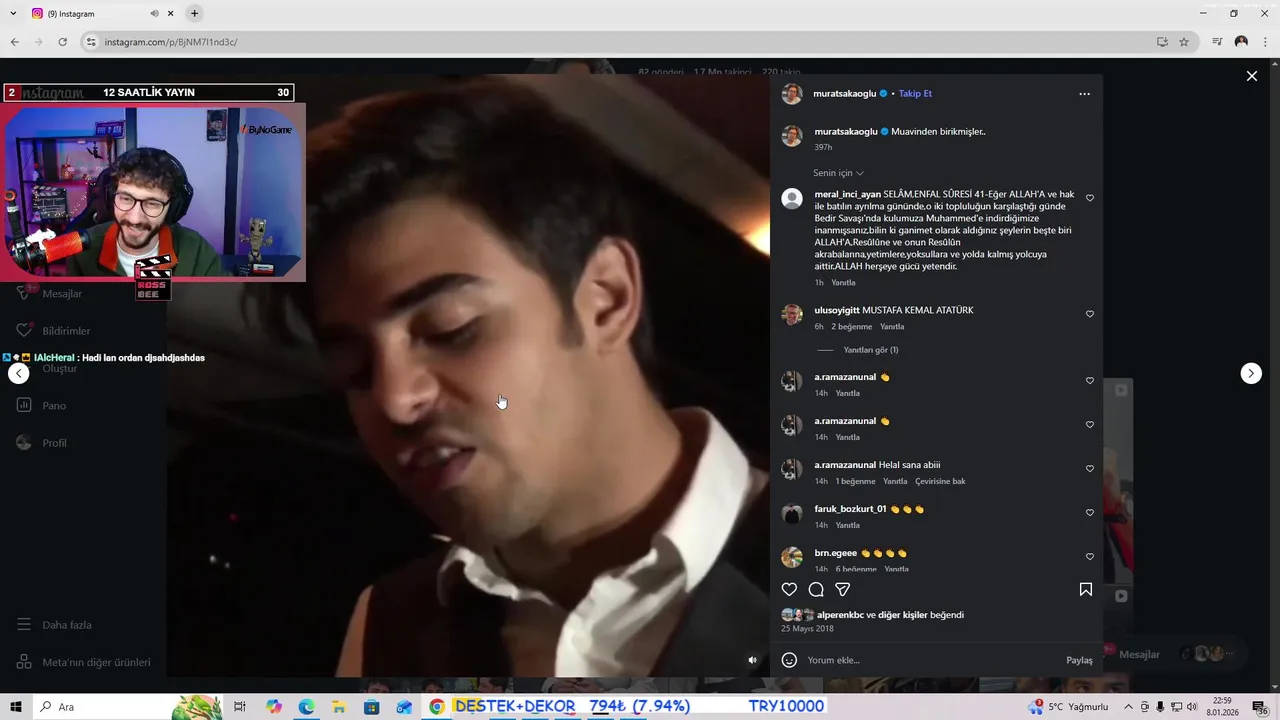Viewport: 1280px width, 720px height.
Task: Mute or unmute the video sound
Action: (753, 660)
